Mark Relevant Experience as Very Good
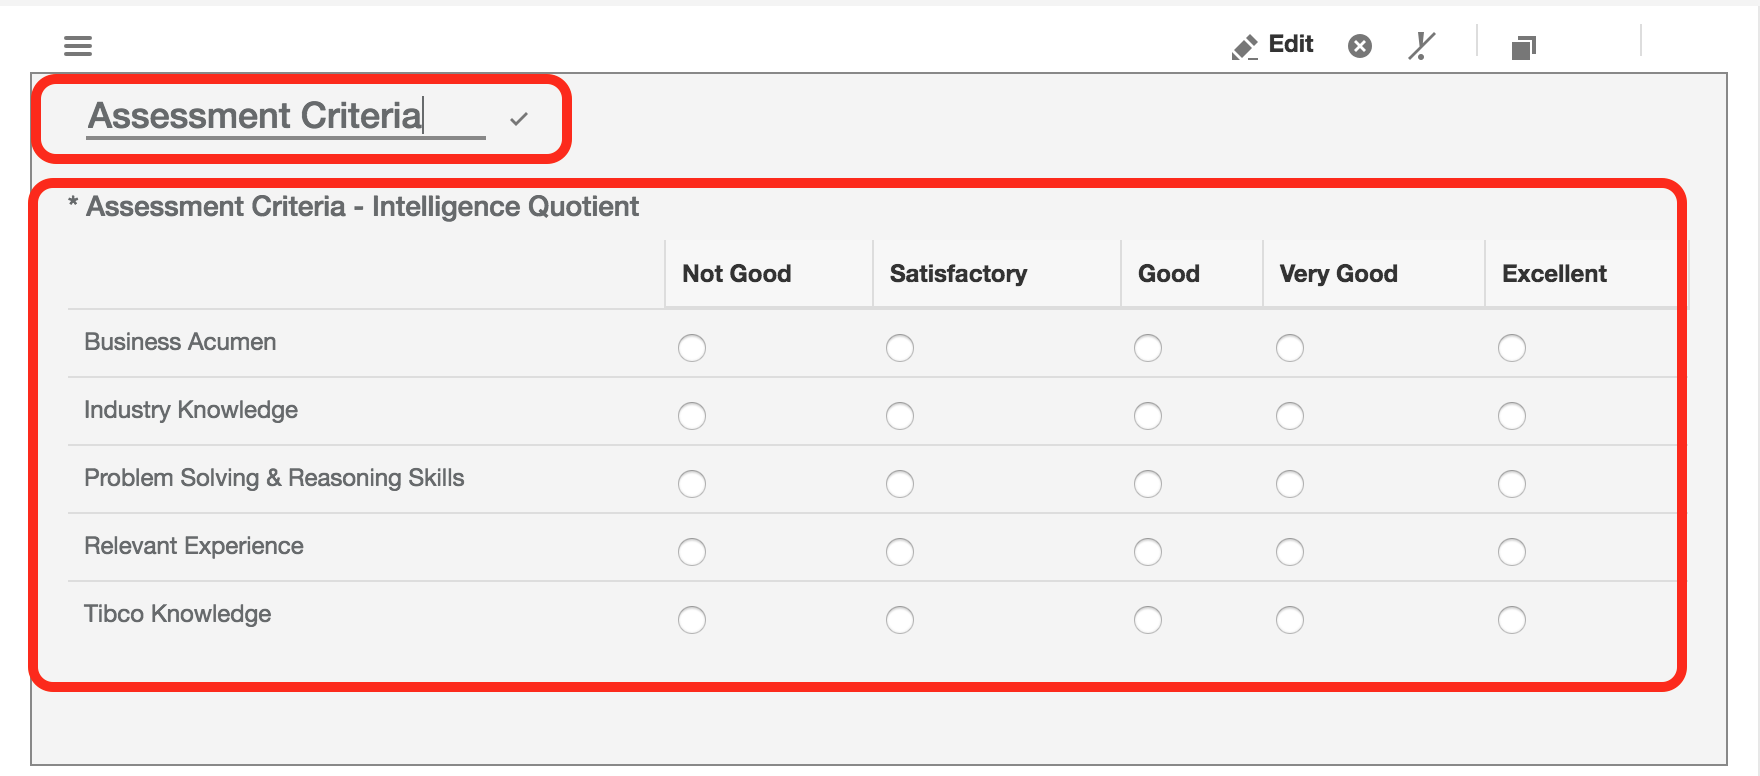The image size is (1760, 776). 1290,552
